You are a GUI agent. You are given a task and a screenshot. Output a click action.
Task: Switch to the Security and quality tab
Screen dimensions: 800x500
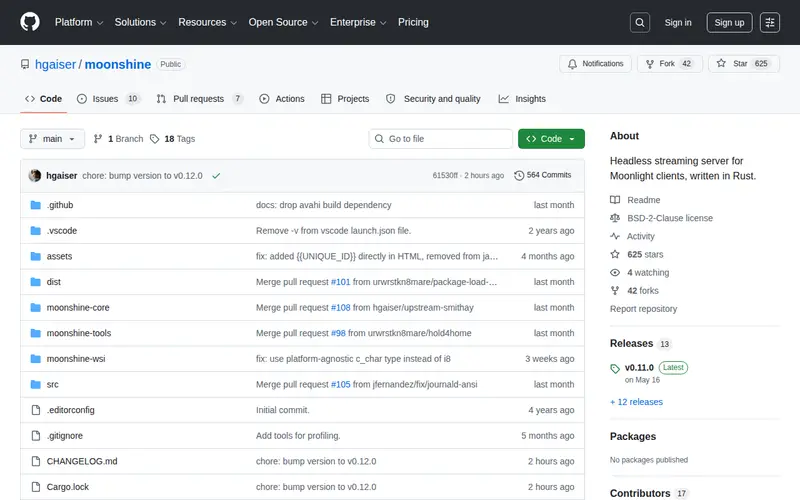(x=433, y=99)
